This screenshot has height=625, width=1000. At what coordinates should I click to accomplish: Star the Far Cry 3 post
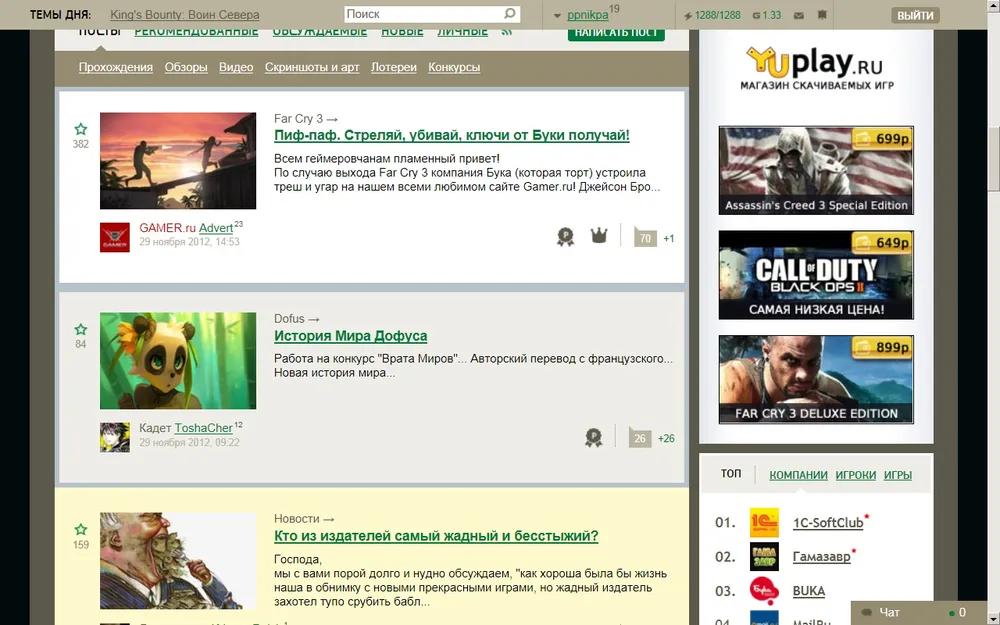pyautogui.click(x=81, y=129)
